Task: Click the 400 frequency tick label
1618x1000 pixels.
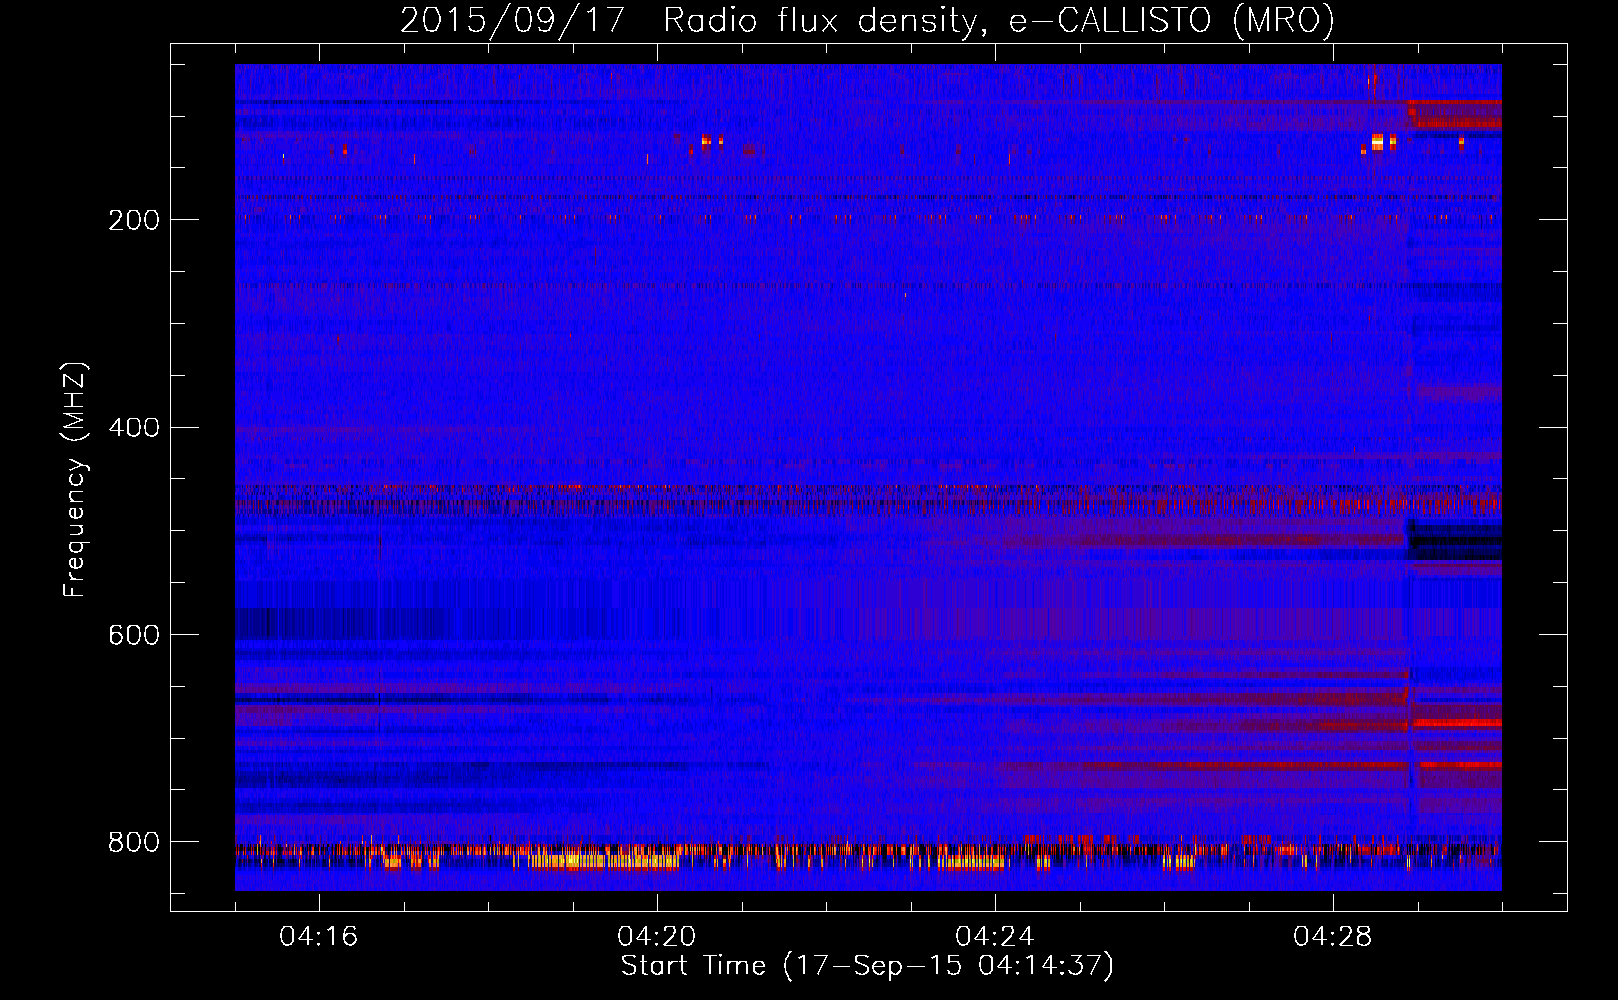Action: click(x=134, y=428)
